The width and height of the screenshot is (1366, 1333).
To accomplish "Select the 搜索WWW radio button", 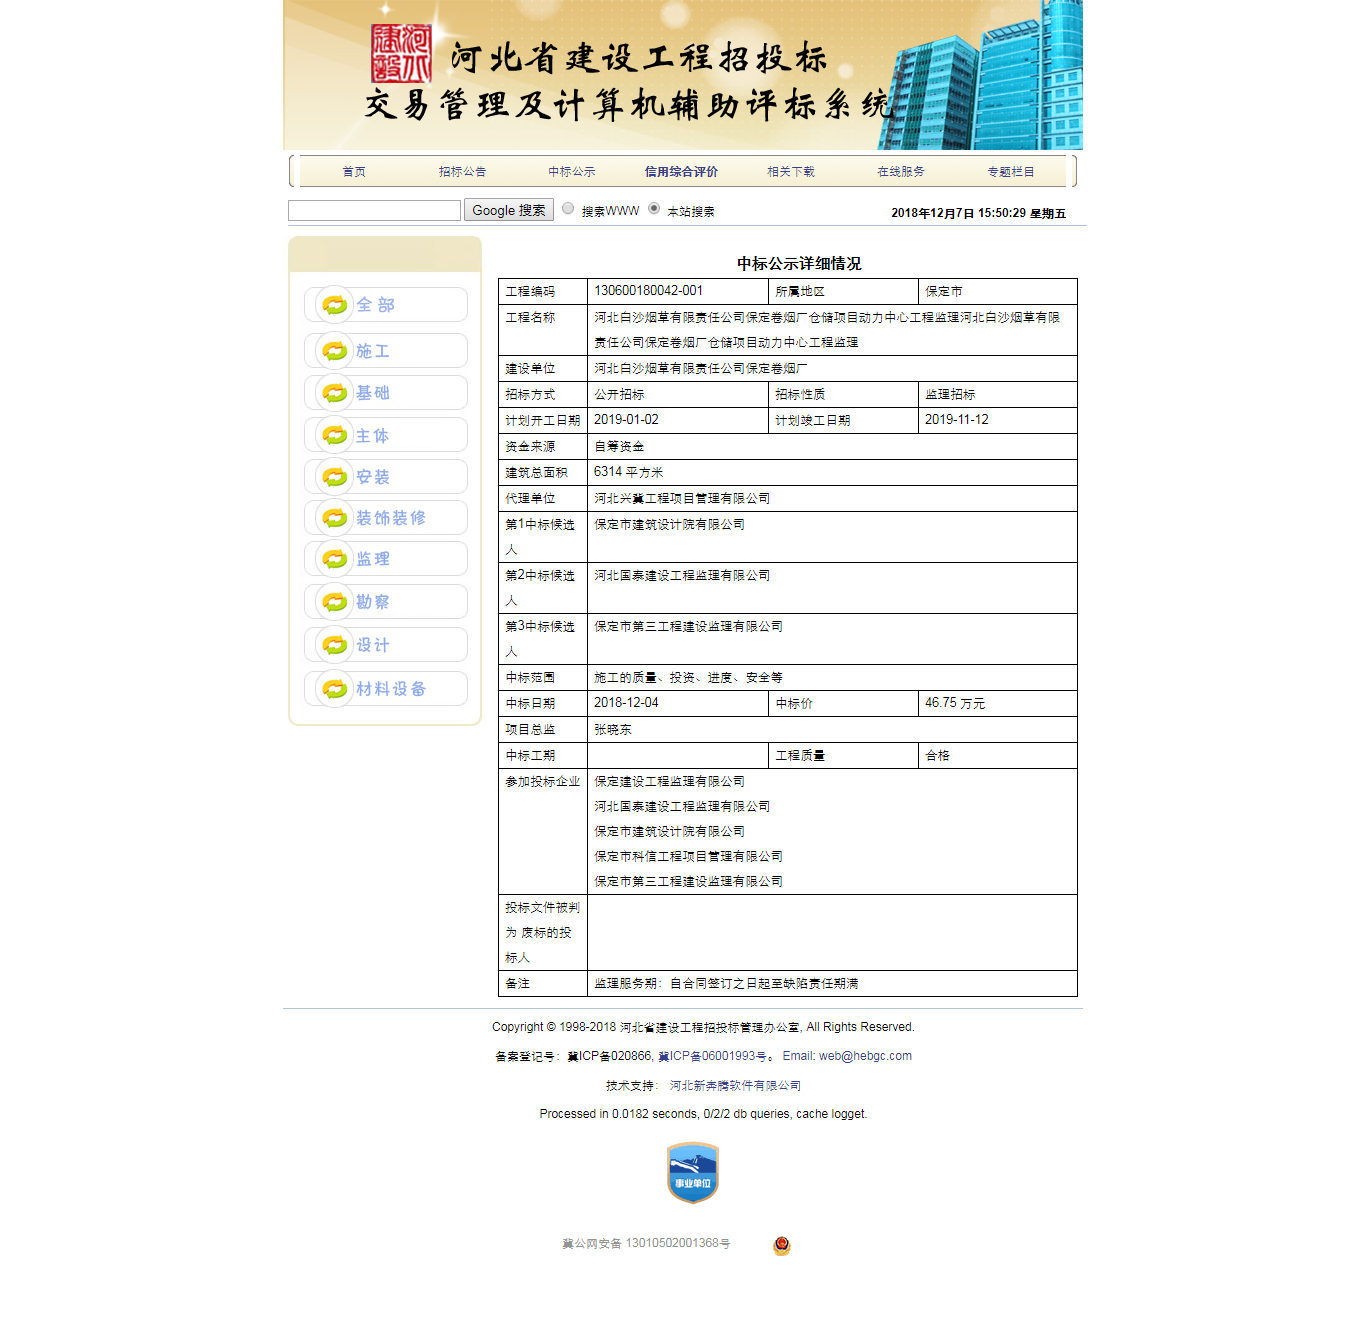I will 568,209.
